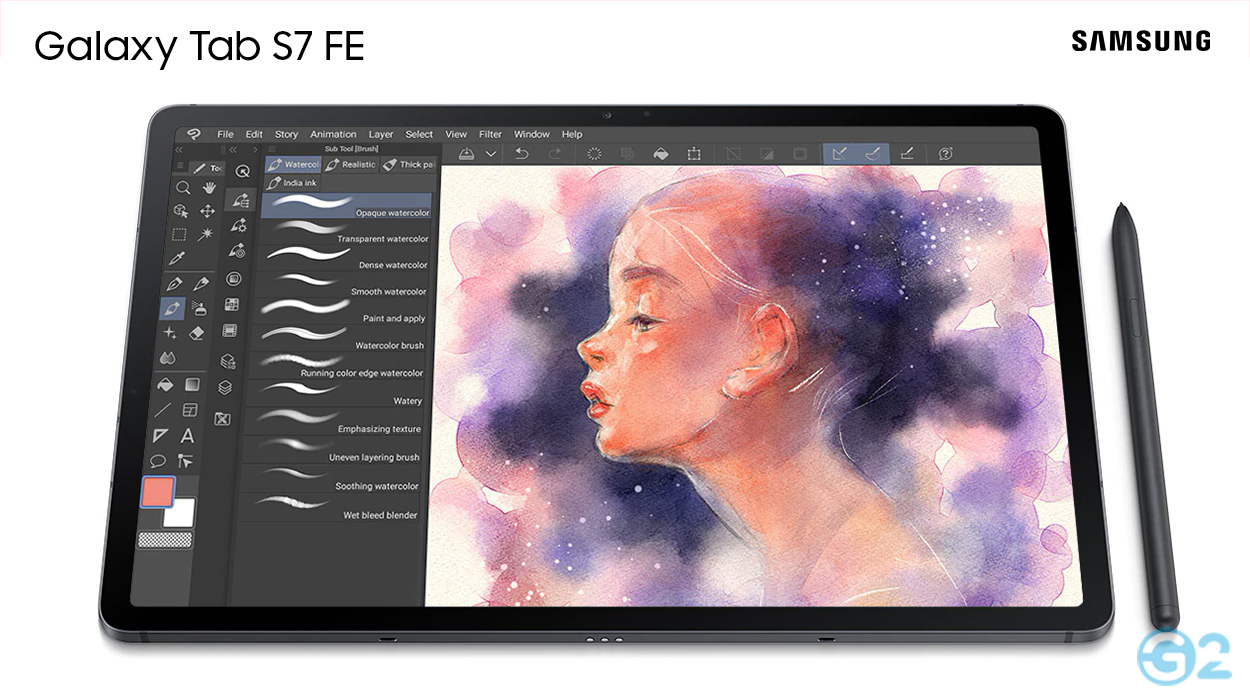Viewport: 1250px width, 695px height.
Task: Toggle snap to ruler in the command bar
Action: coord(840,153)
